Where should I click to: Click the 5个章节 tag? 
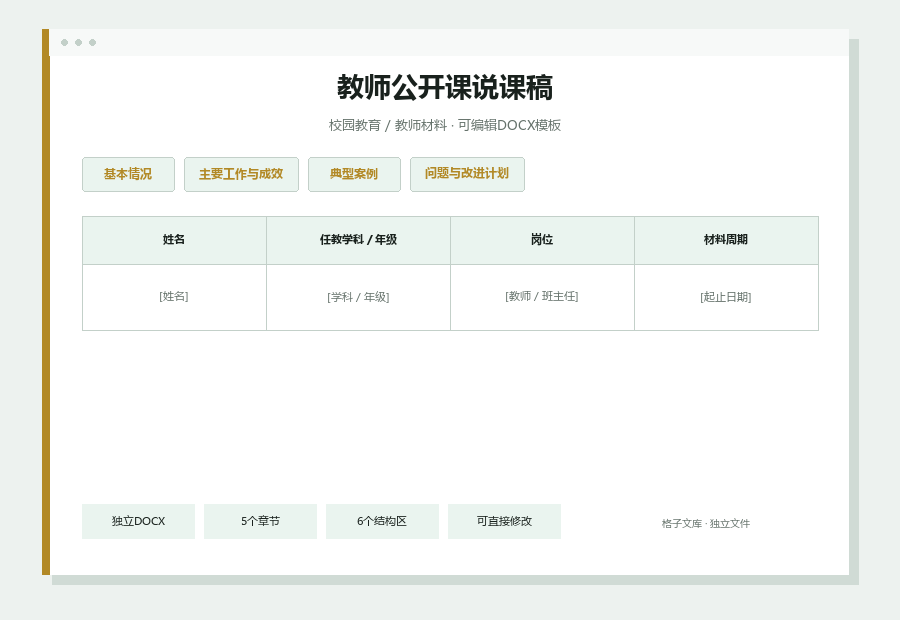(260, 521)
